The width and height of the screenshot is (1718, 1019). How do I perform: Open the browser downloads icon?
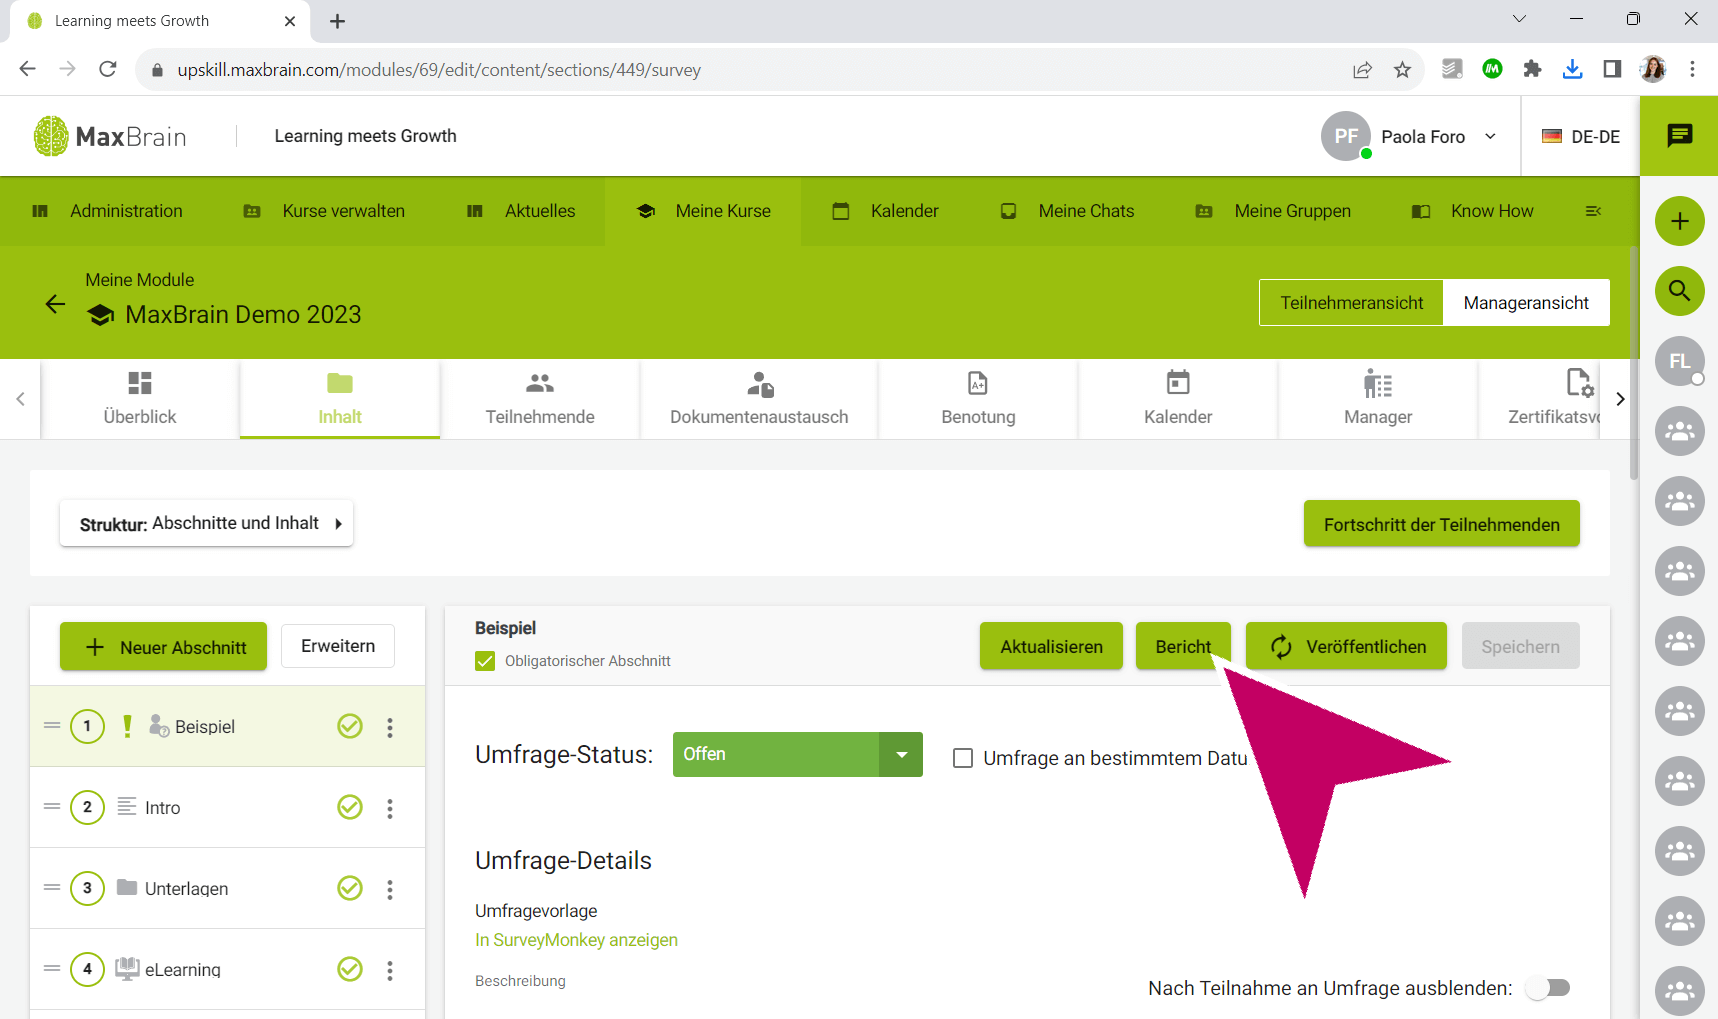[x=1572, y=69]
